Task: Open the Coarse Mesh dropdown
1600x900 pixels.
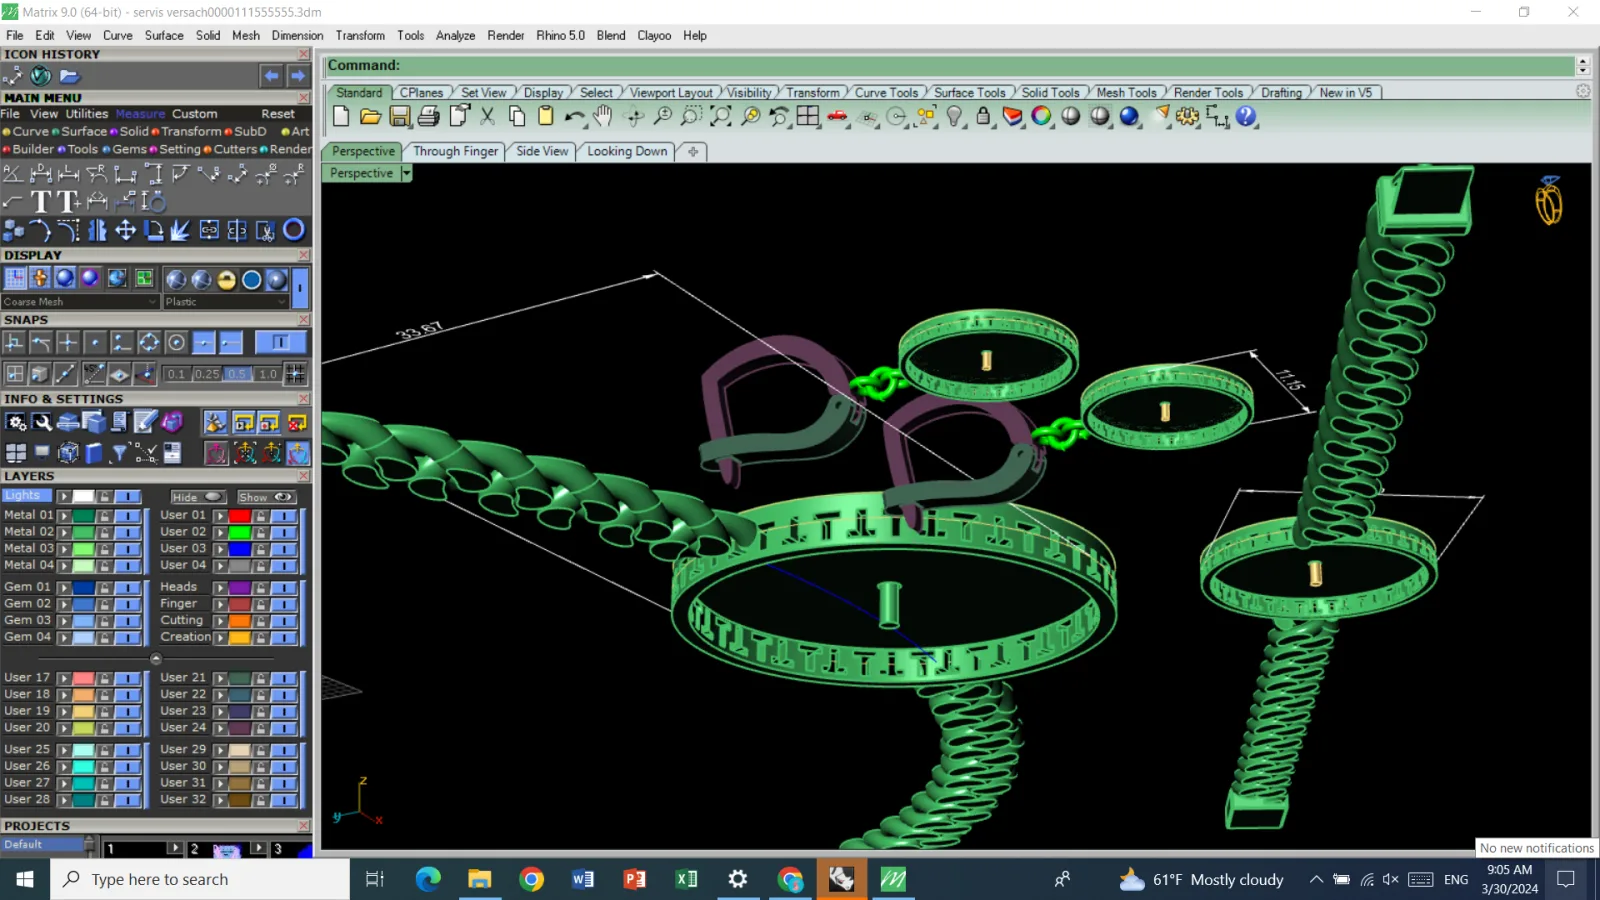Action: (x=80, y=301)
